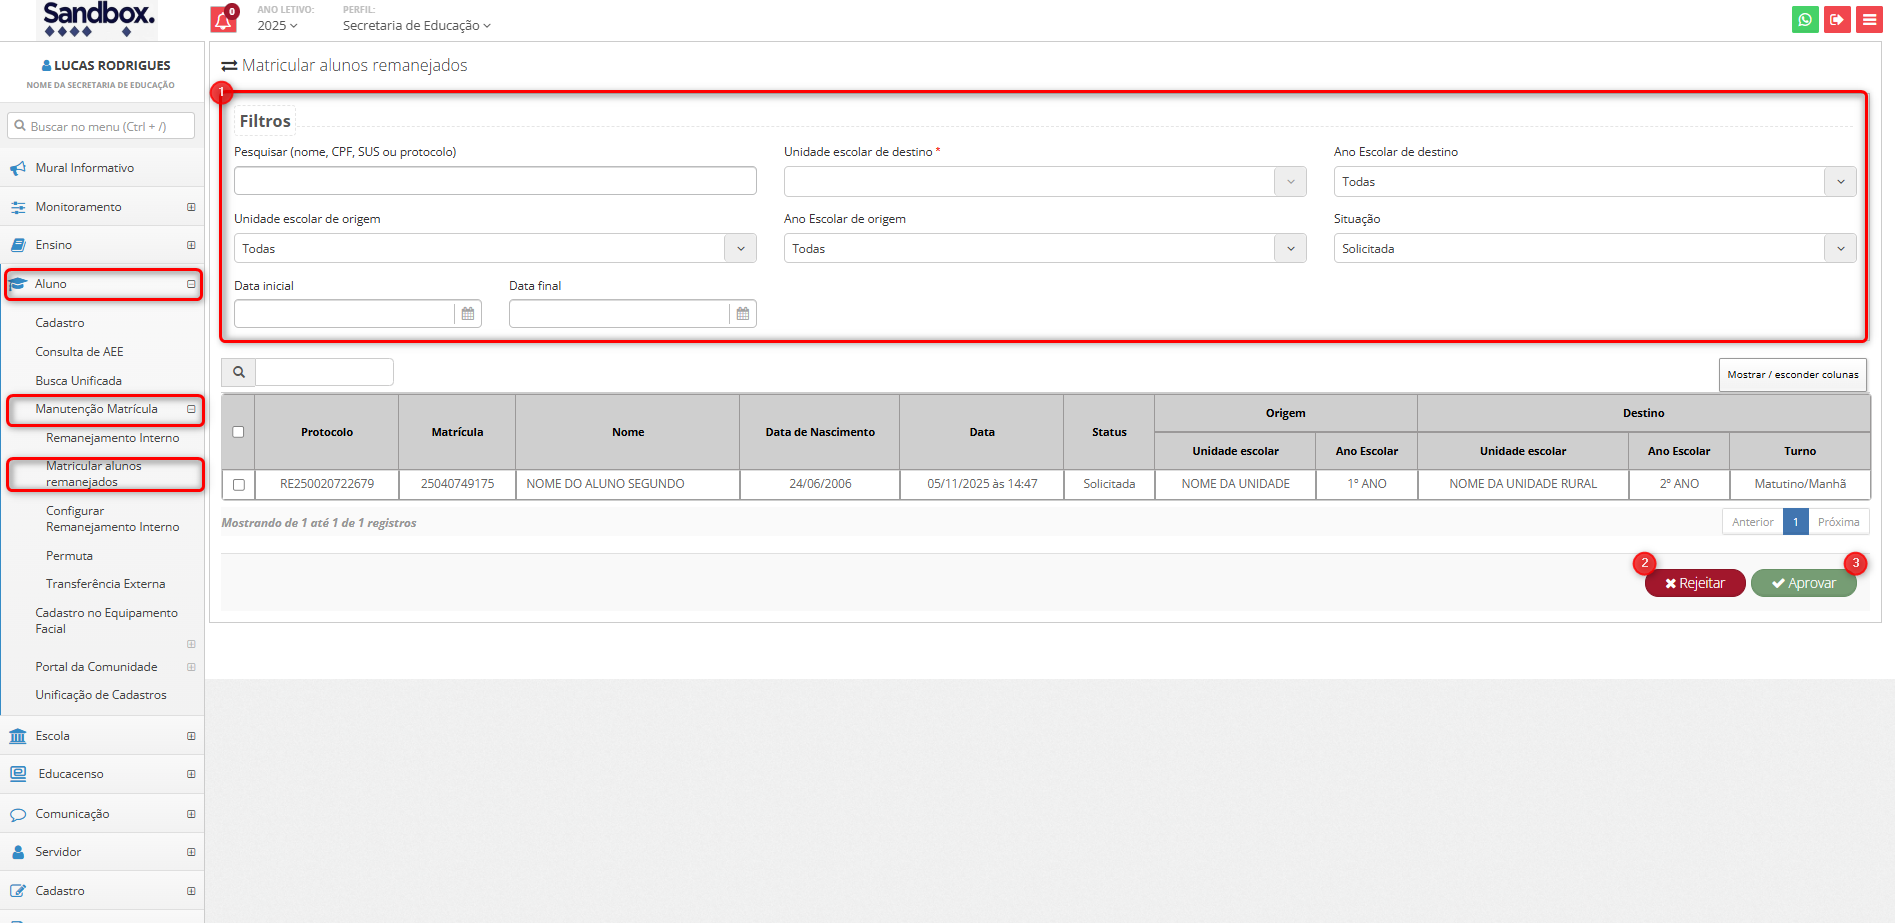Check the row for protocol RE250020722679
Image resolution: width=1895 pixels, height=923 pixels.
[238, 485]
